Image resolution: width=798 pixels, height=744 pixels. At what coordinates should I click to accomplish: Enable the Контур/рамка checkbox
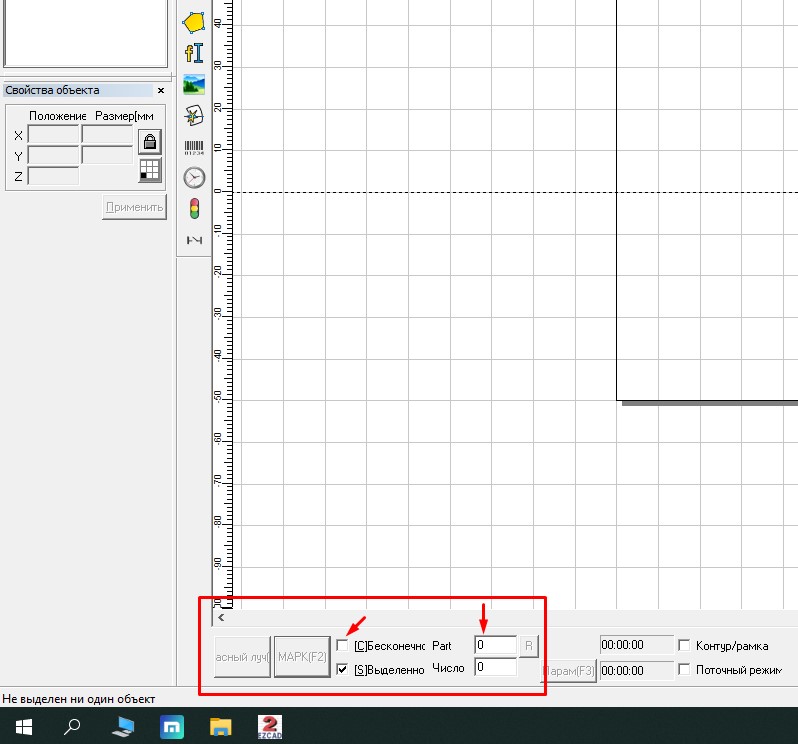click(684, 646)
